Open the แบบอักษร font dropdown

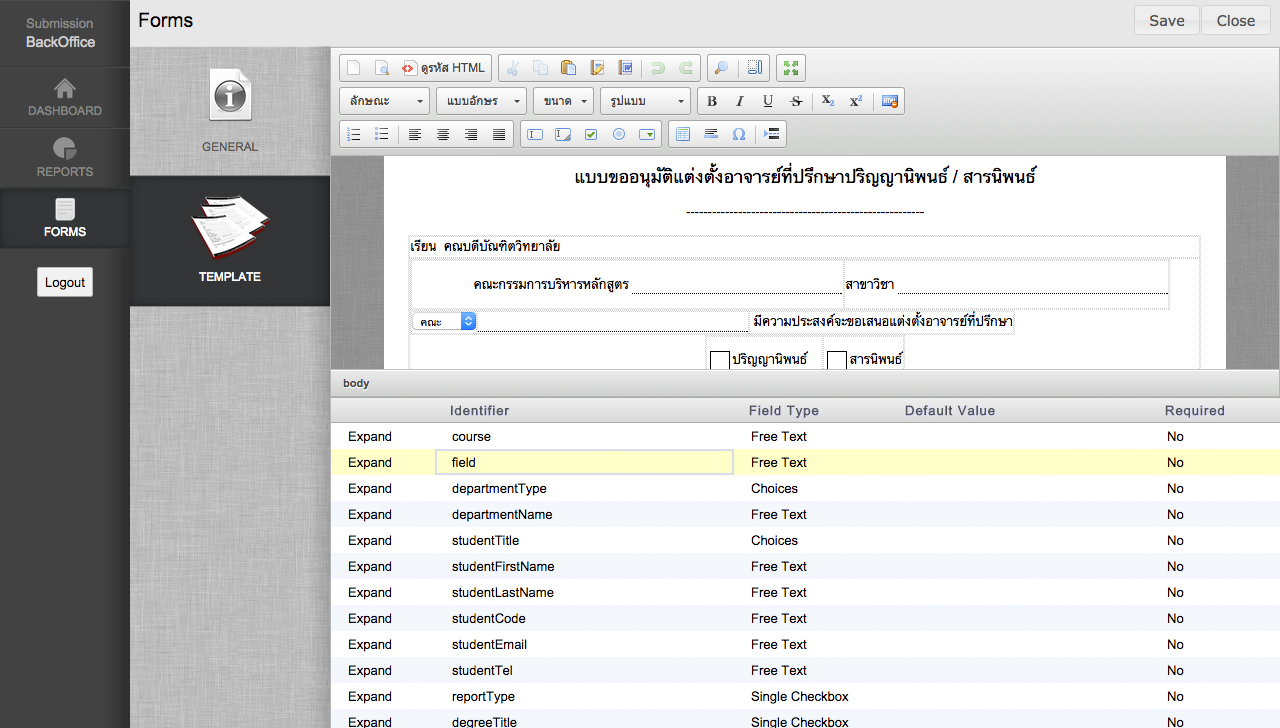pos(484,101)
